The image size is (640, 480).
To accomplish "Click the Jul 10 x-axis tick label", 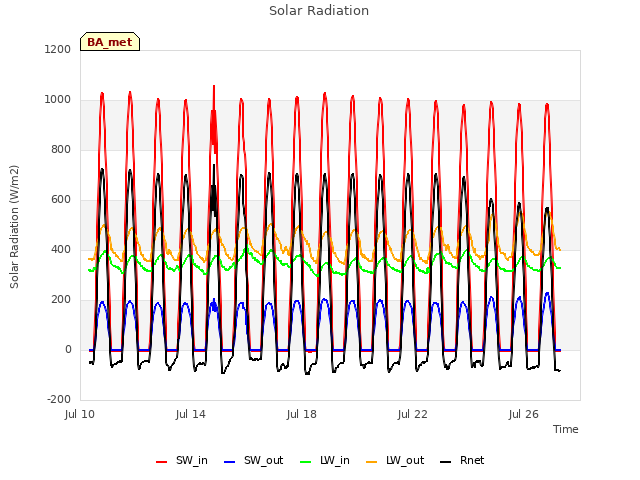I will [80, 414].
